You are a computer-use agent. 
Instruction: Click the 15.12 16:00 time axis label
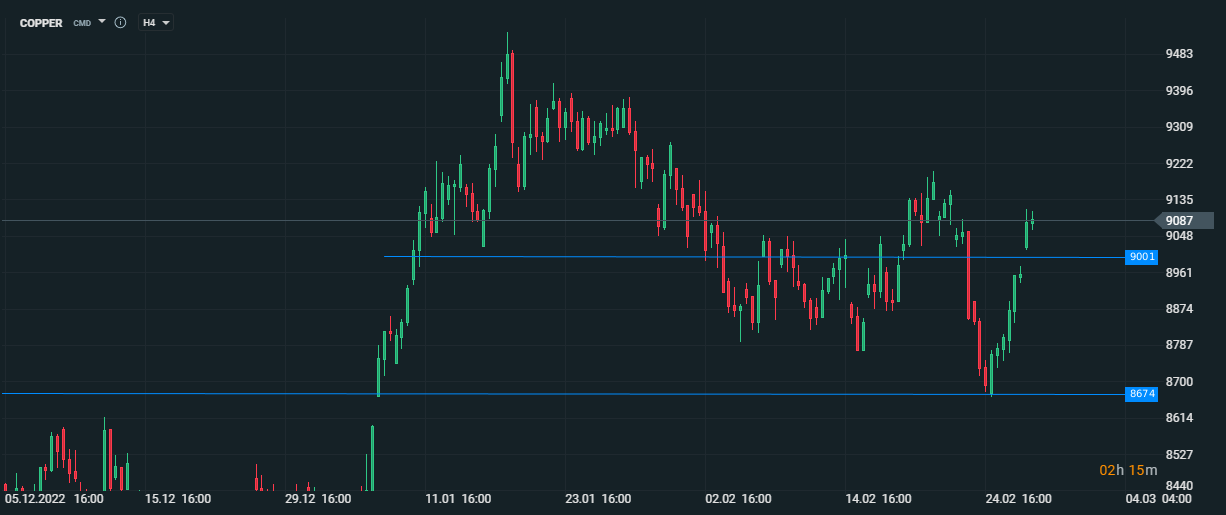click(x=177, y=498)
